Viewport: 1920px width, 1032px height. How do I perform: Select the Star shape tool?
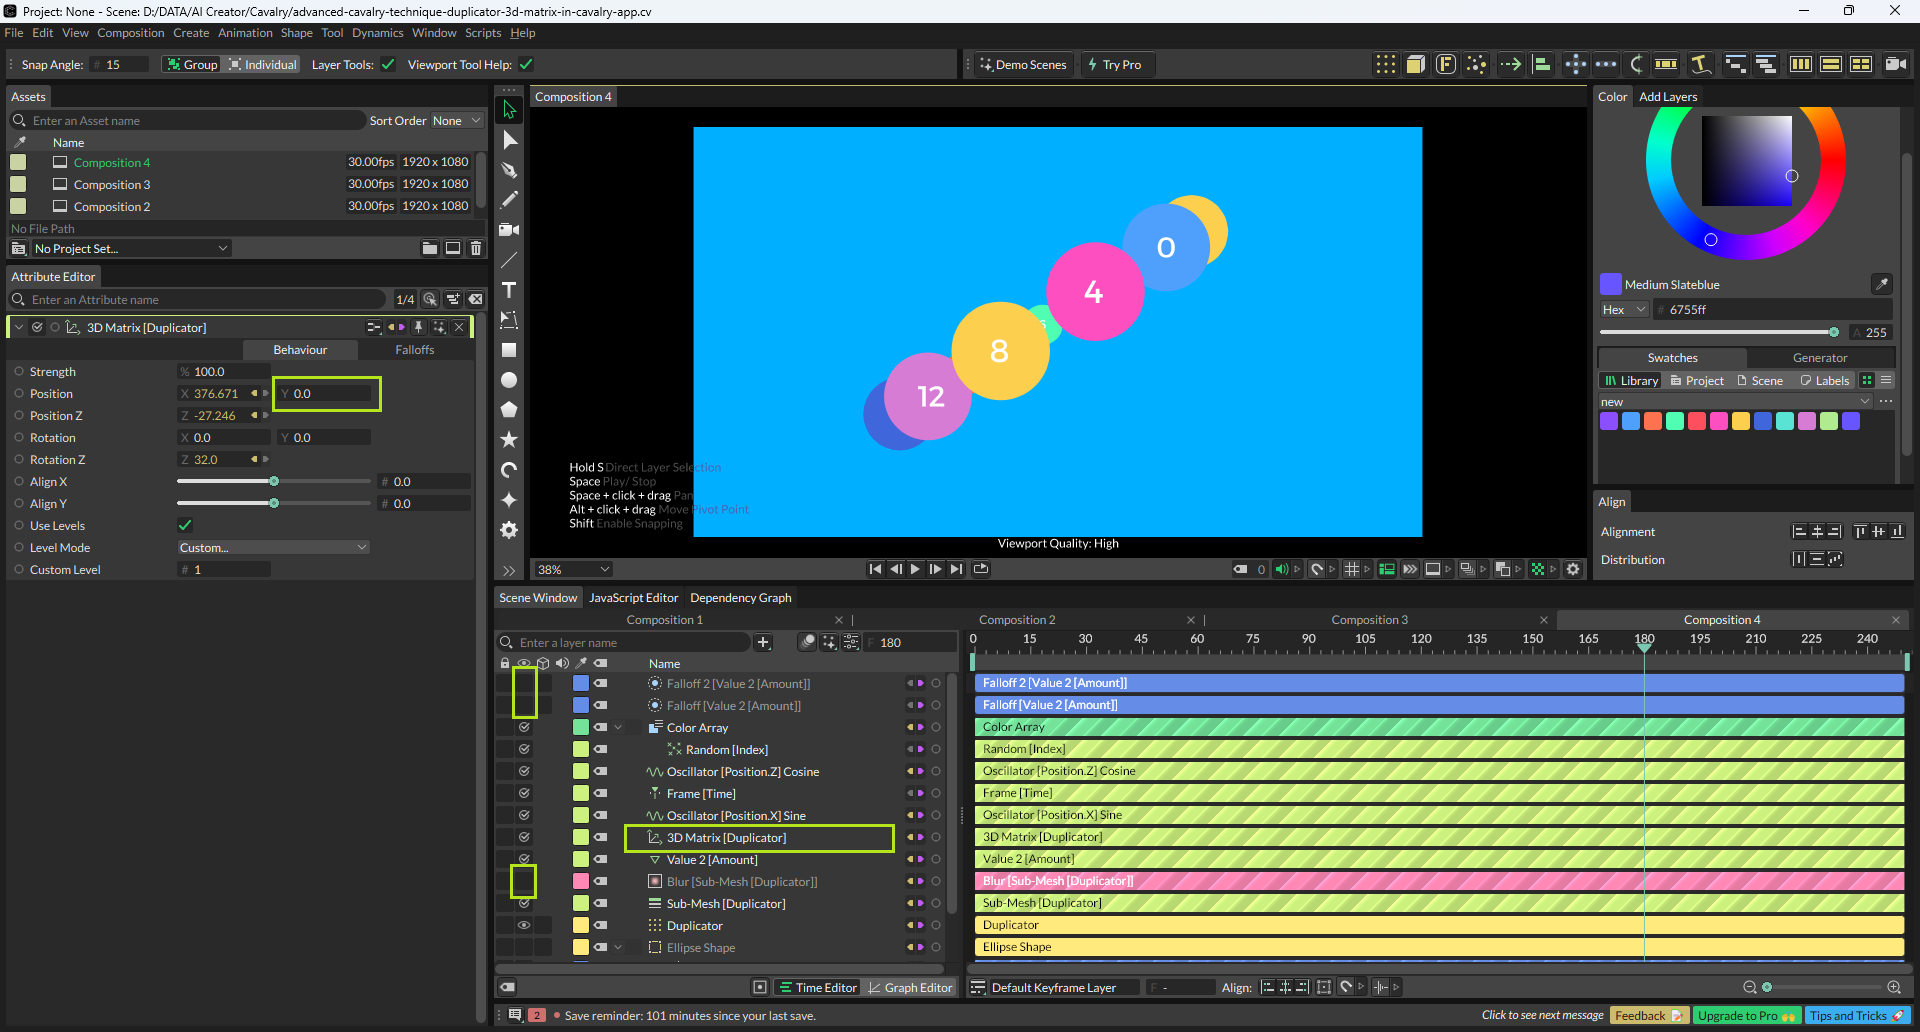pos(509,440)
